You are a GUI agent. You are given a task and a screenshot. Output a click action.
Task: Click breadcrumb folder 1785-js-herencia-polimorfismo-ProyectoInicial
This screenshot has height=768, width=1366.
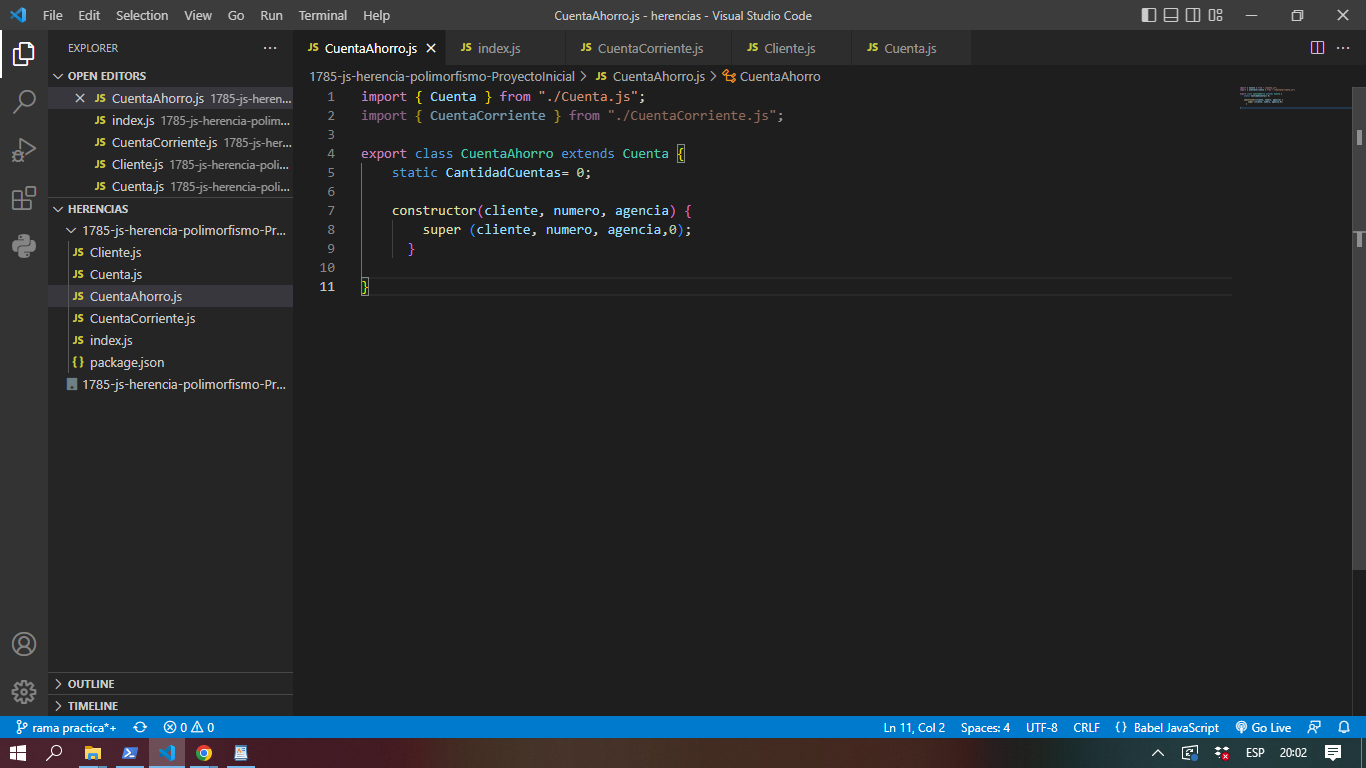[x=442, y=76]
